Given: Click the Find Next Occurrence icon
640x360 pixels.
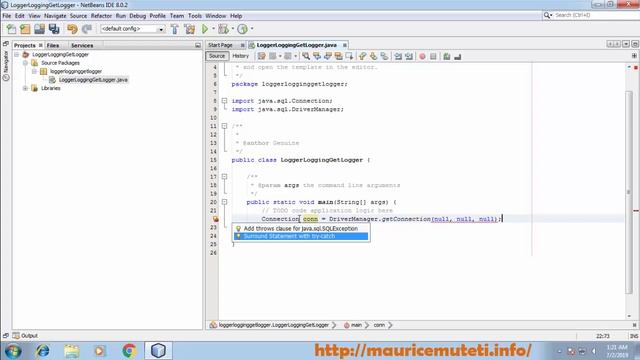Looking at the screenshot, I should [x=328, y=56].
